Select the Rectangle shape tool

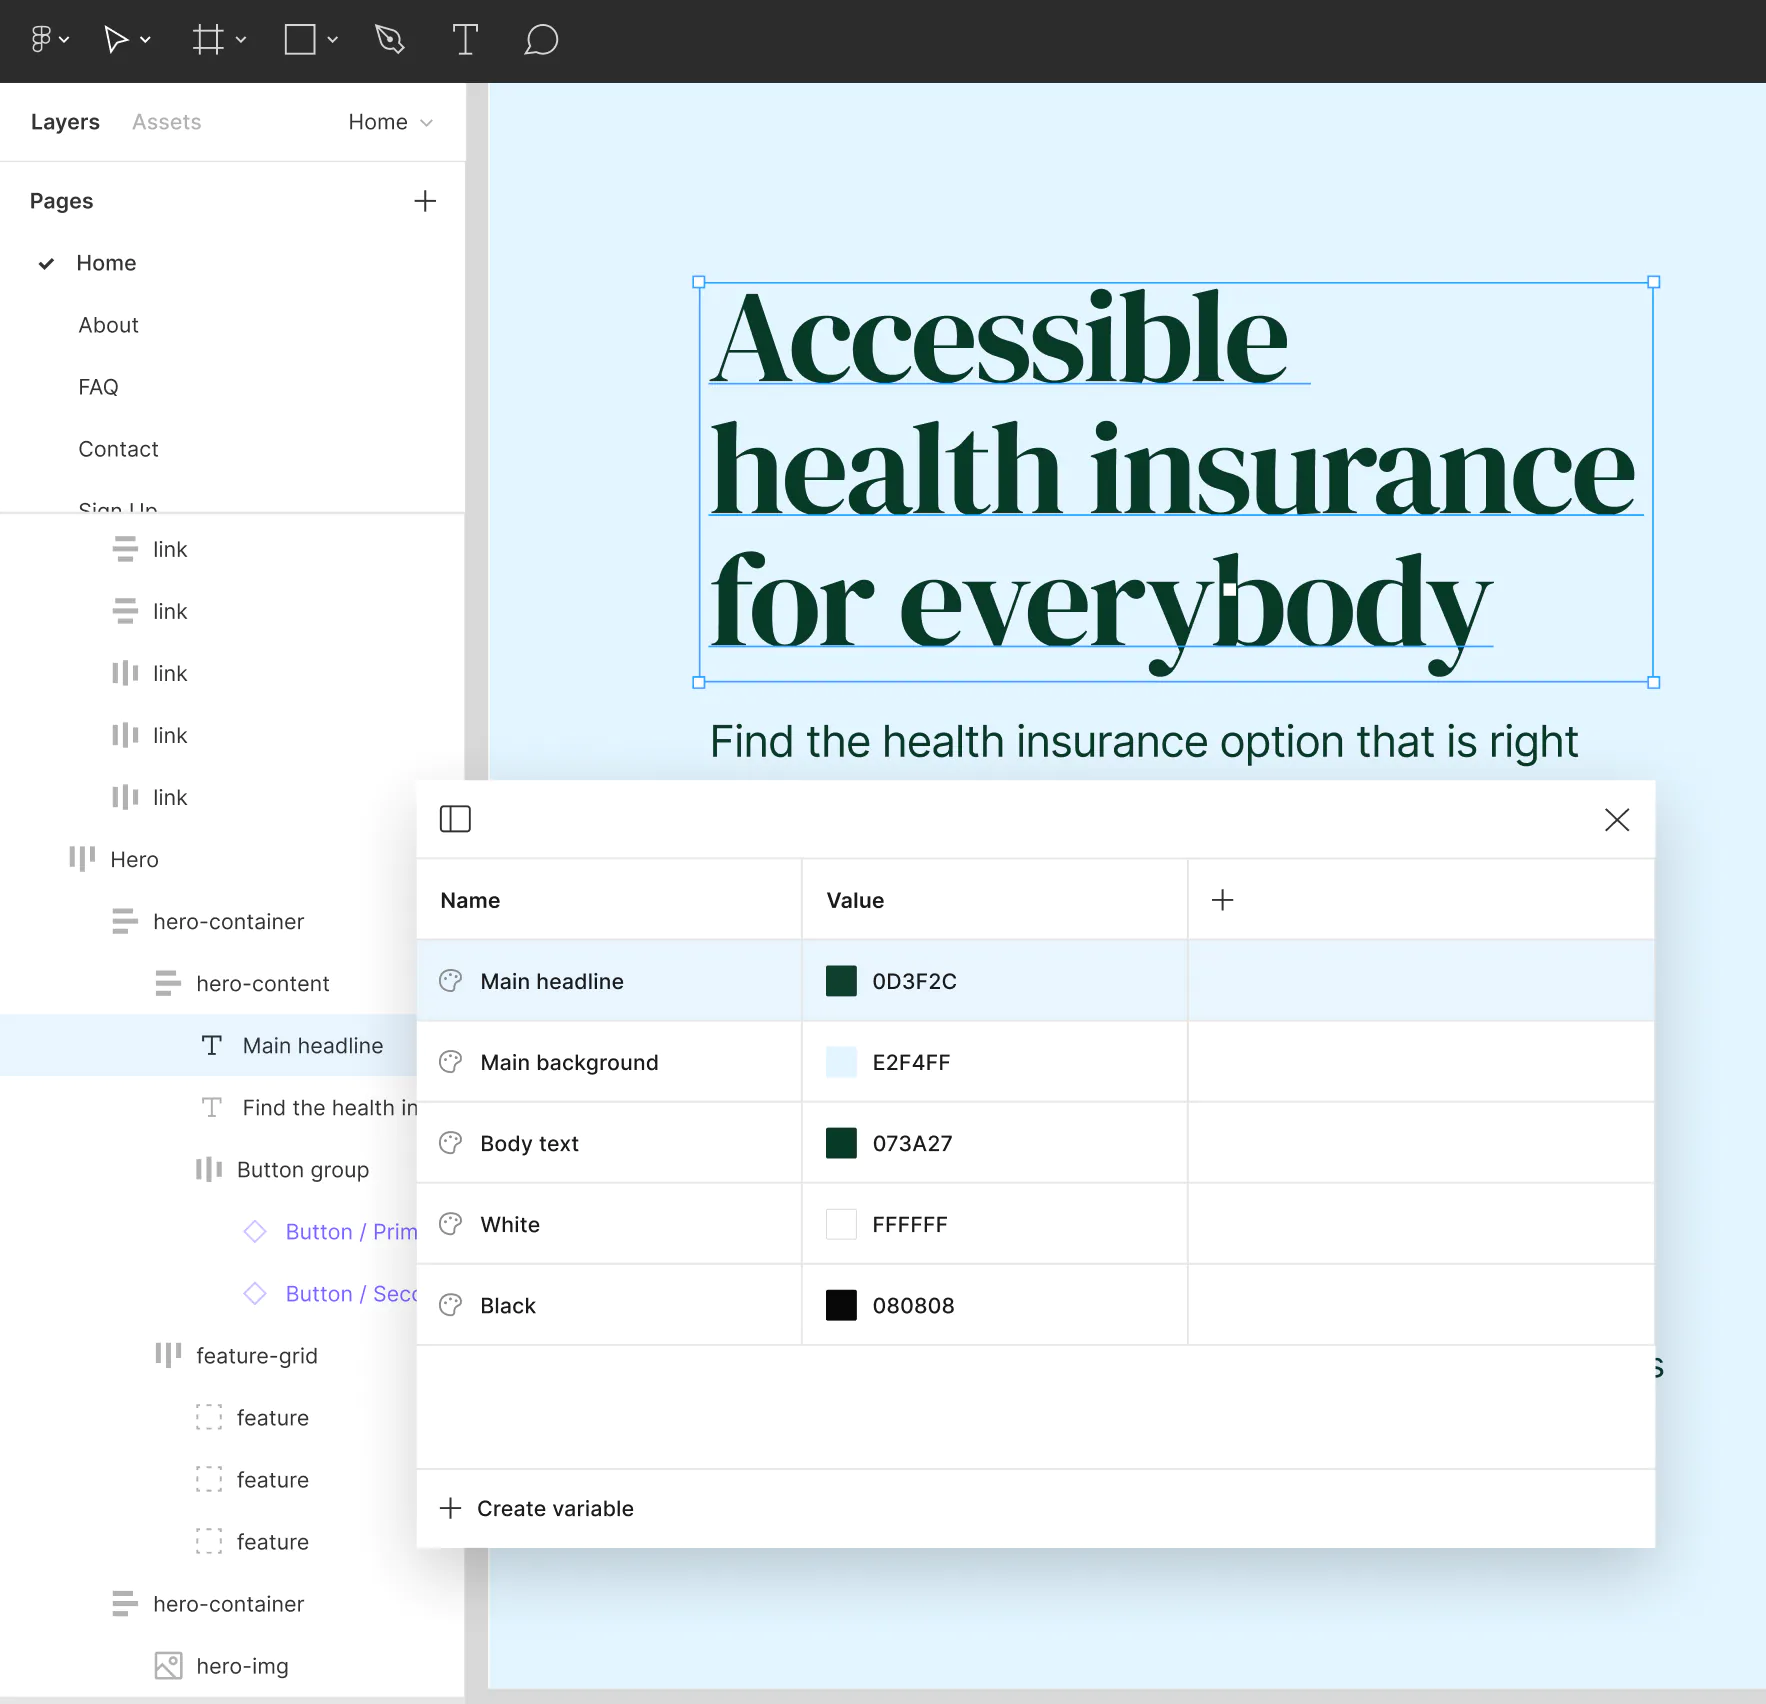(300, 40)
